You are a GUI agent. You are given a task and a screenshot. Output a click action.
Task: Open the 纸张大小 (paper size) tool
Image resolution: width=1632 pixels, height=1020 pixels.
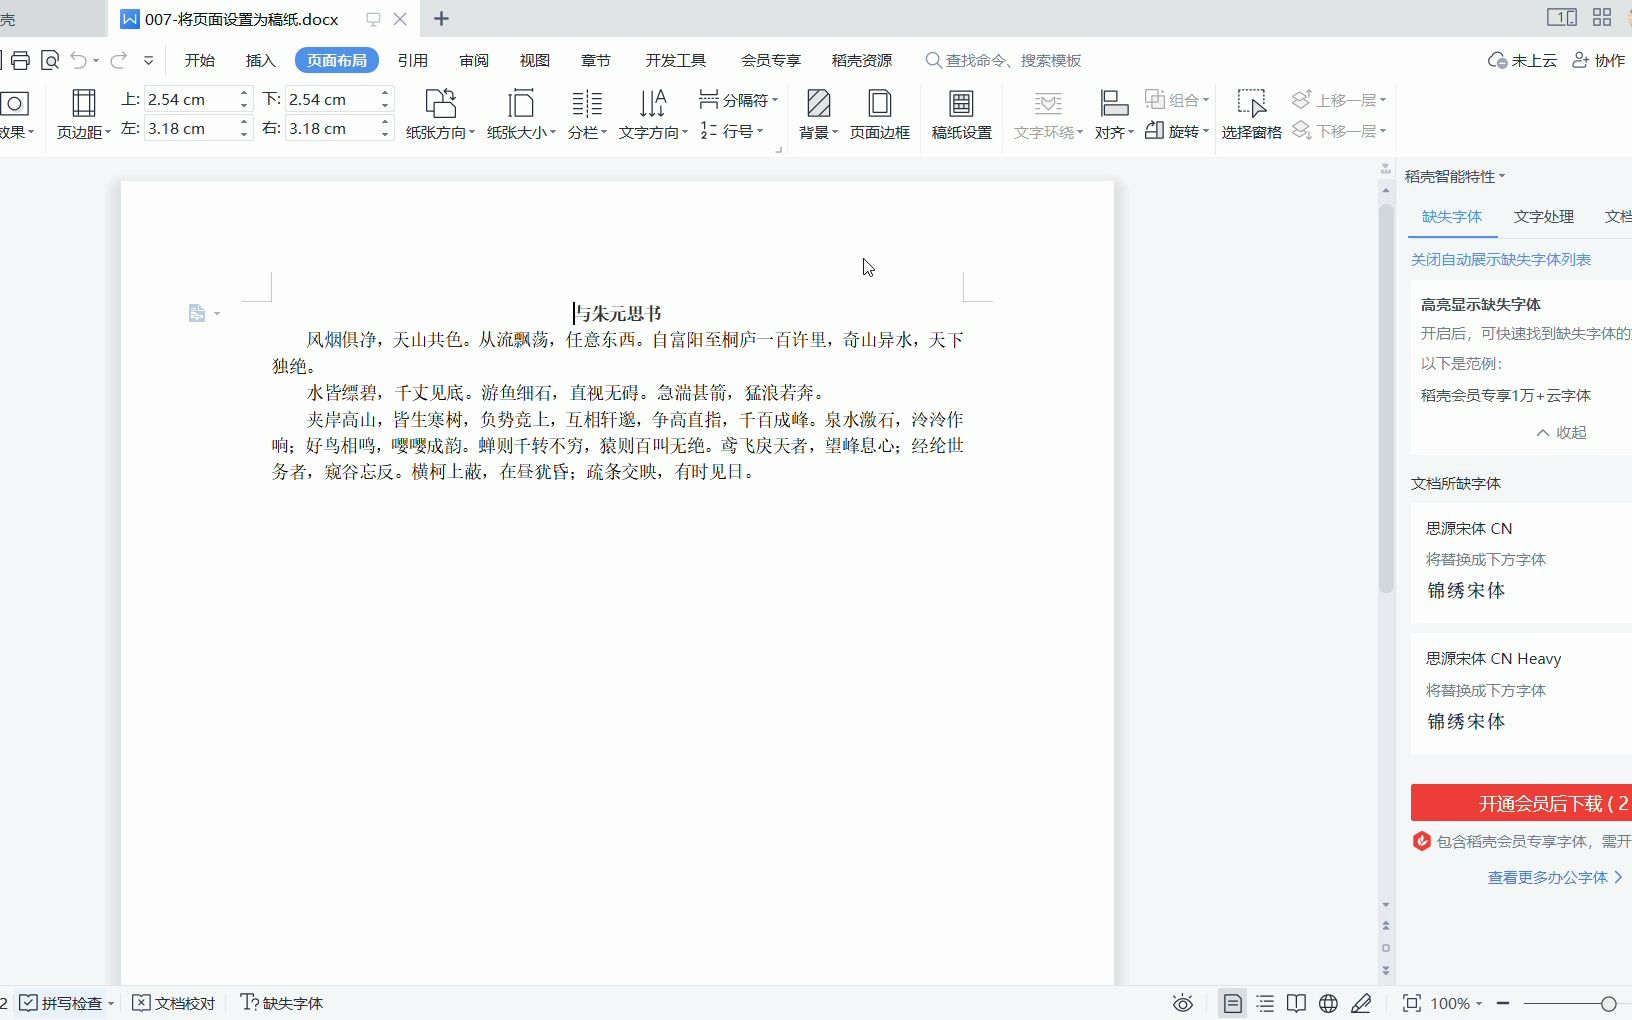click(520, 115)
